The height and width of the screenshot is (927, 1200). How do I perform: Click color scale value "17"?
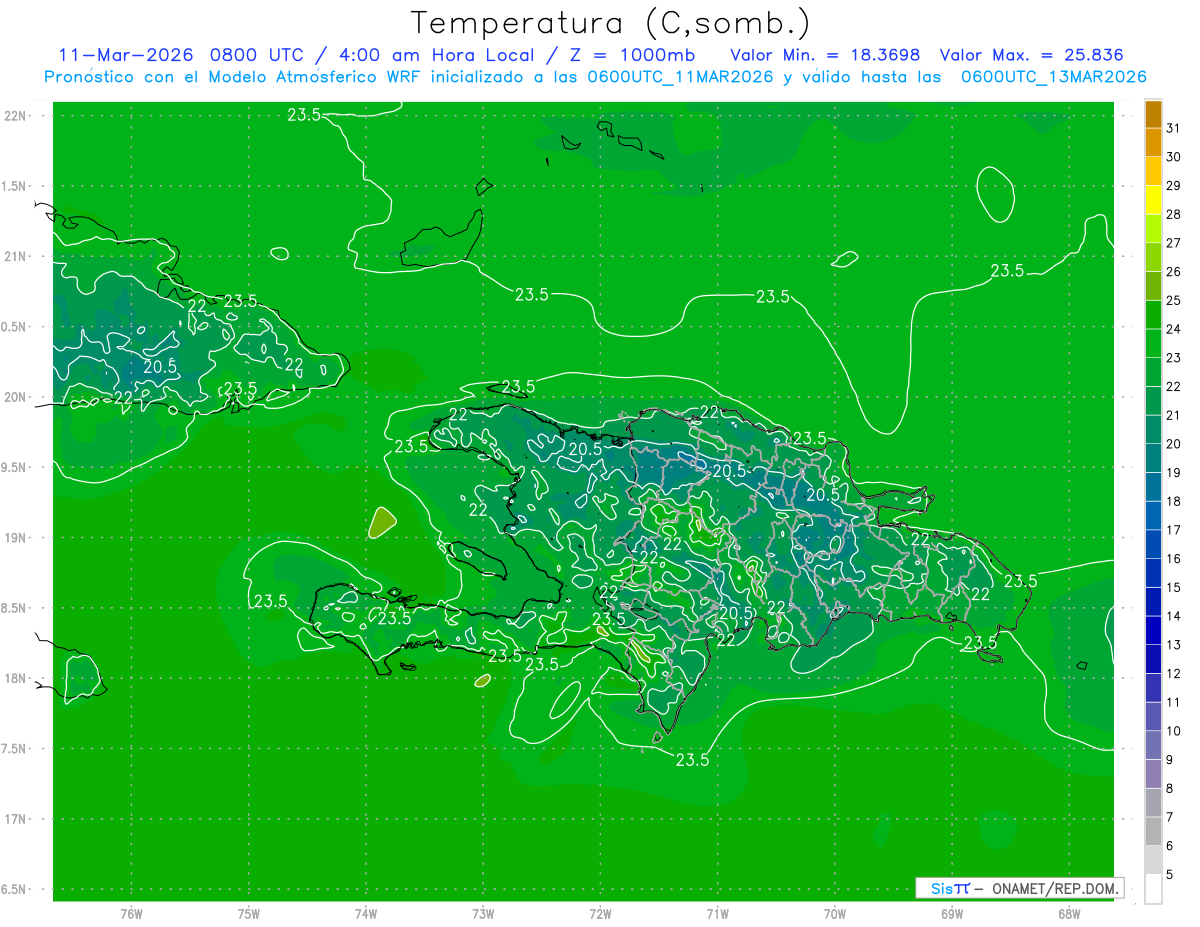click(1174, 530)
